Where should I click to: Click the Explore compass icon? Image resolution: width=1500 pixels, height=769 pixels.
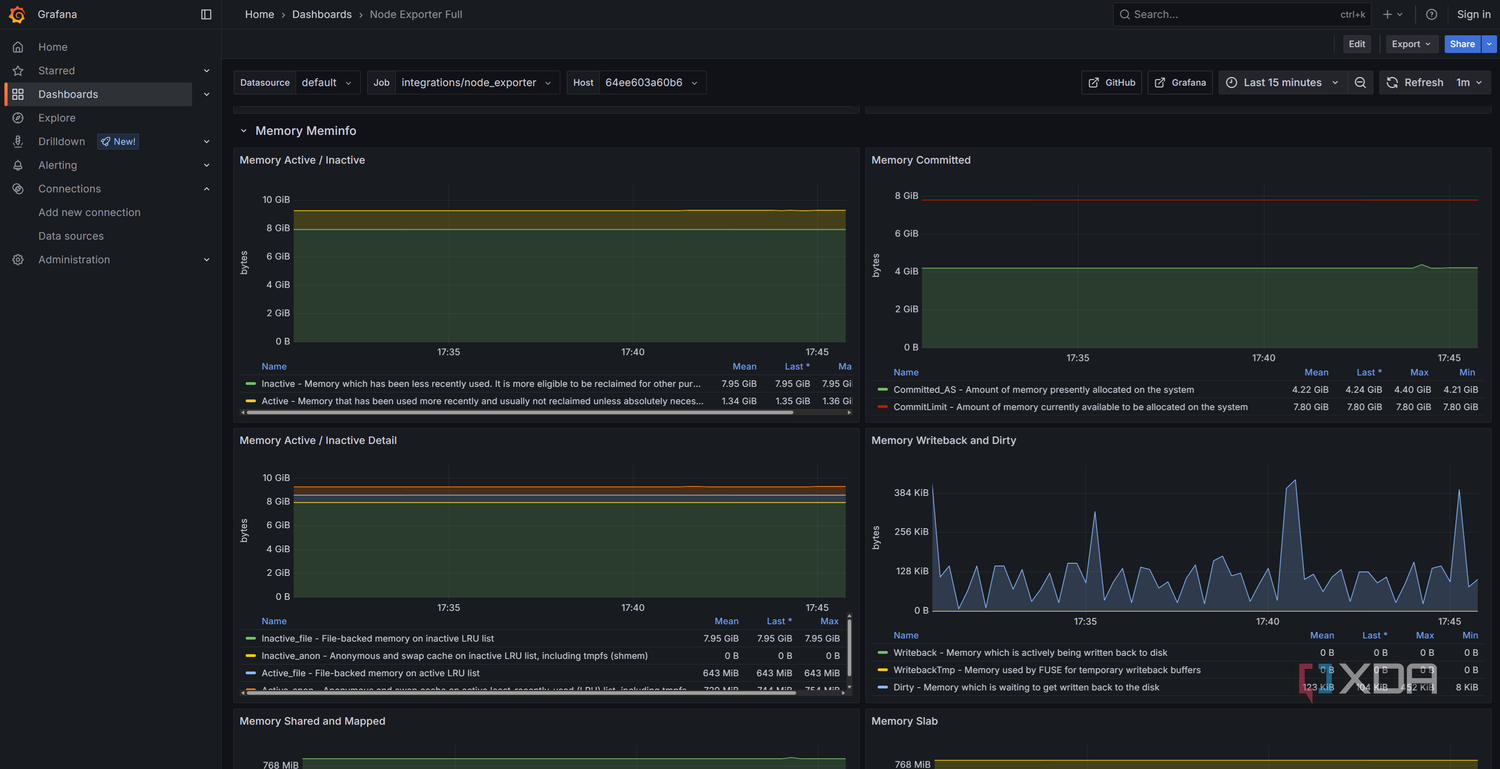(x=17, y=118)
